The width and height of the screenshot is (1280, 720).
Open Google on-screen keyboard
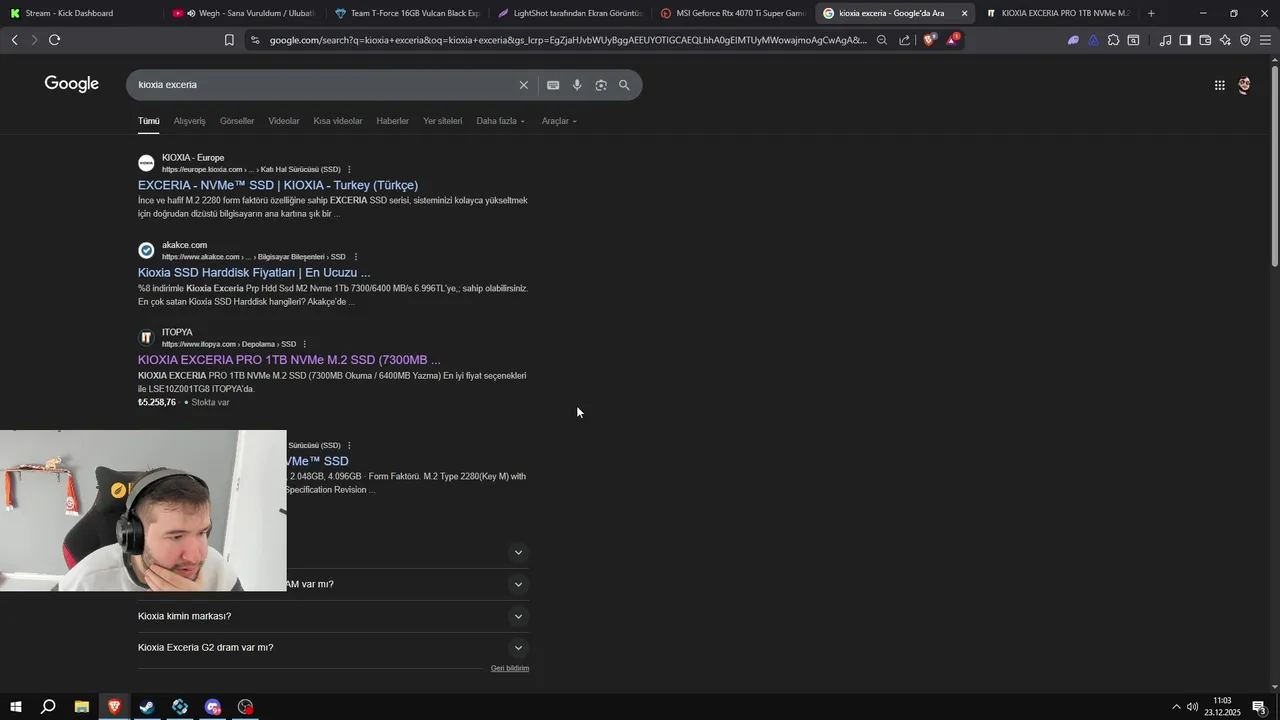pyautogui.click(x=553, y=85)
